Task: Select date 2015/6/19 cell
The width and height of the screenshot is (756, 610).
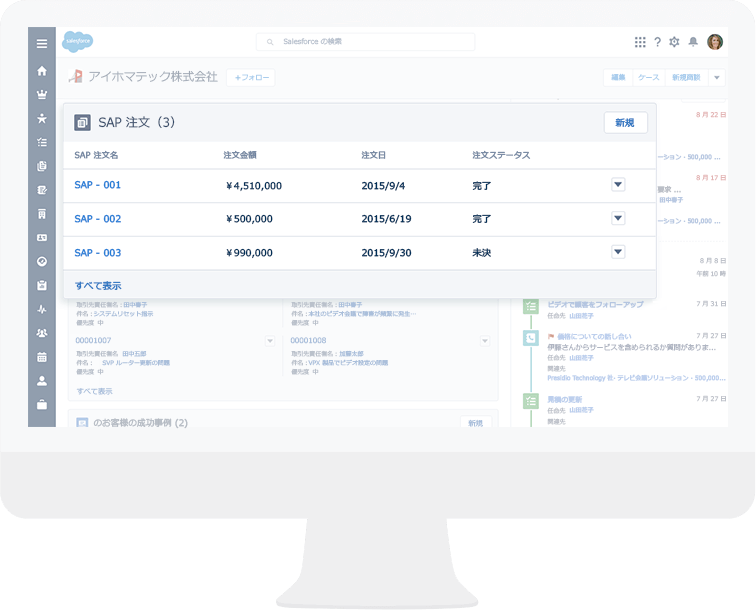Action: coord(386,219)
